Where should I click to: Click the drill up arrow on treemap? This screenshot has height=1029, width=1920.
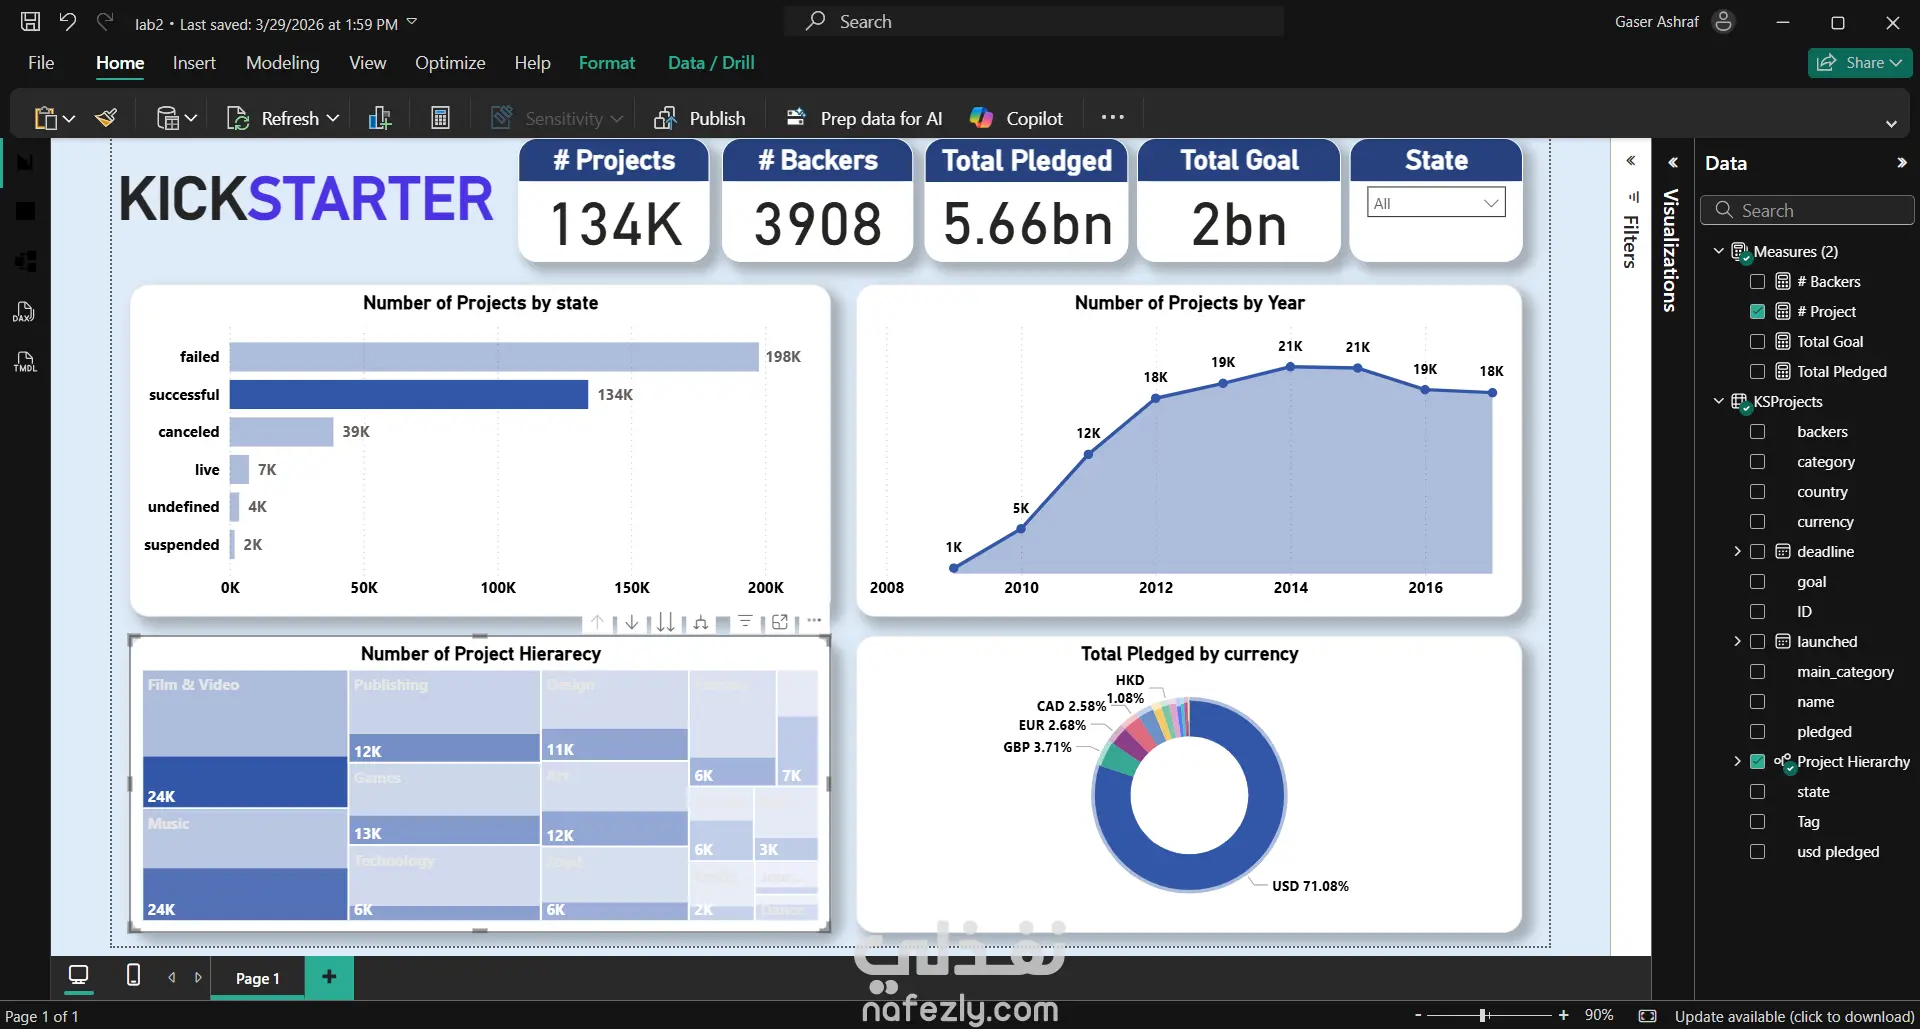597,622
